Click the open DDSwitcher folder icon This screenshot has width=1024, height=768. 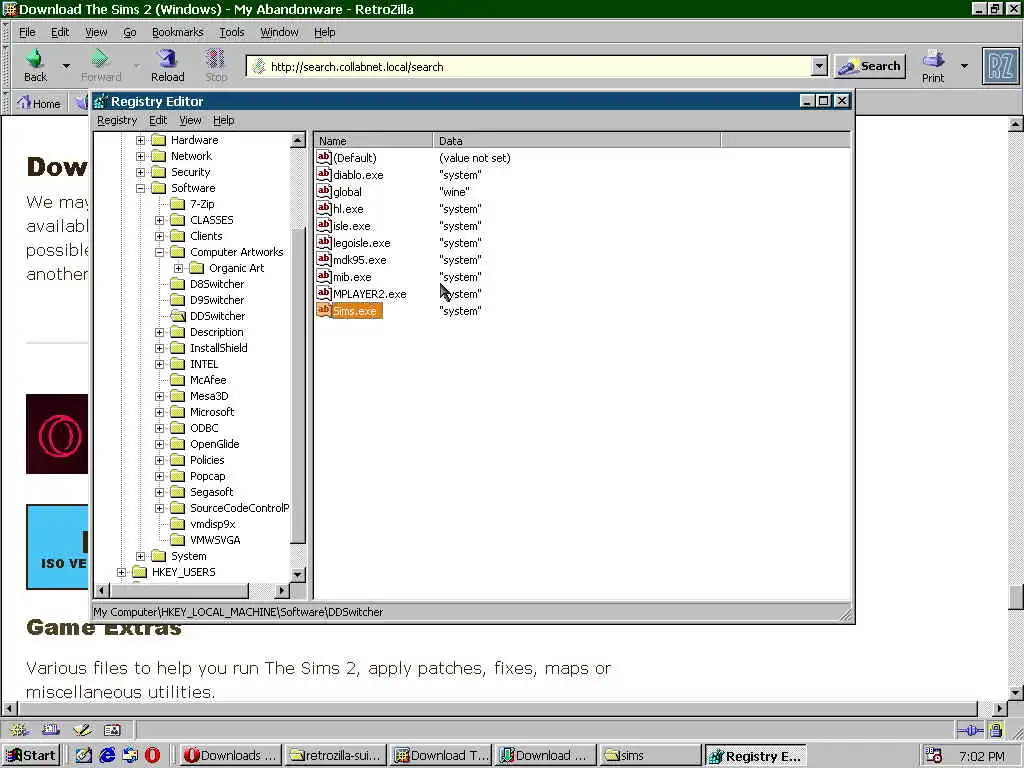click(178, 316)
